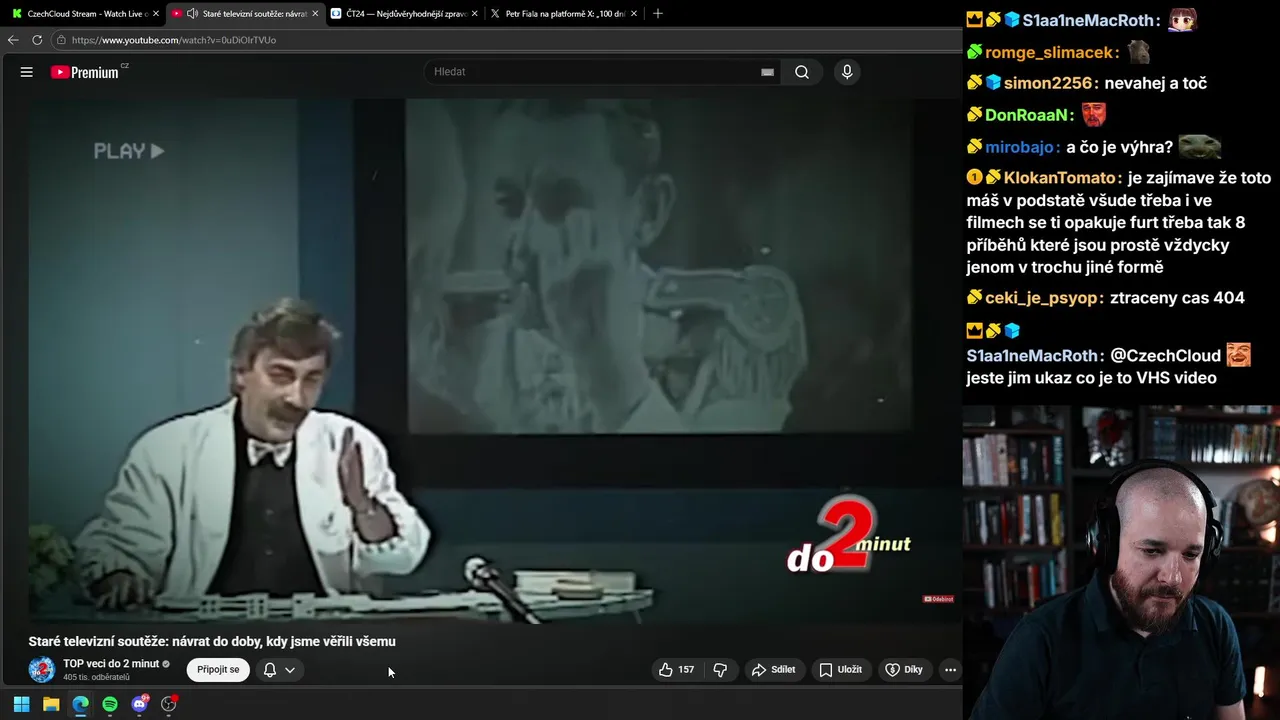
Task: View site info lock icon
Action: (x=61, y=40)
